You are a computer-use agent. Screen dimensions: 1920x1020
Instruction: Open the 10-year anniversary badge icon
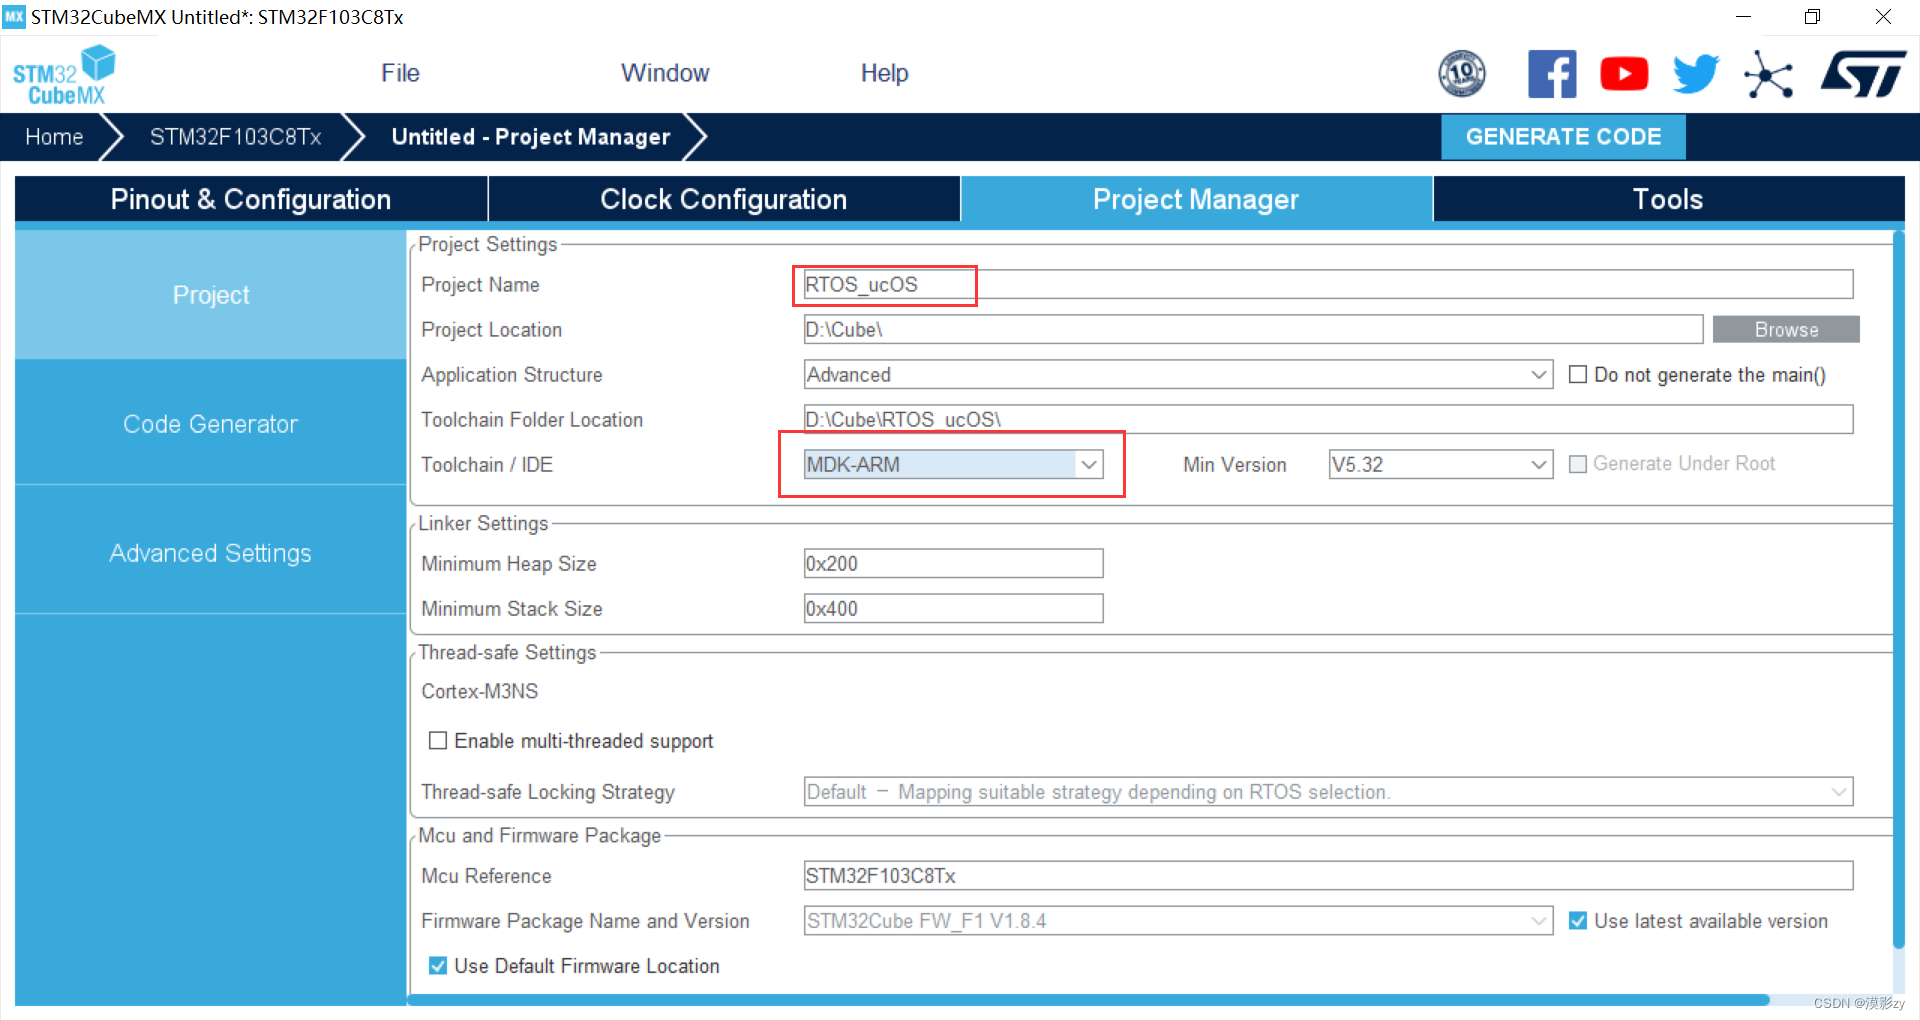coord(1462,74)
